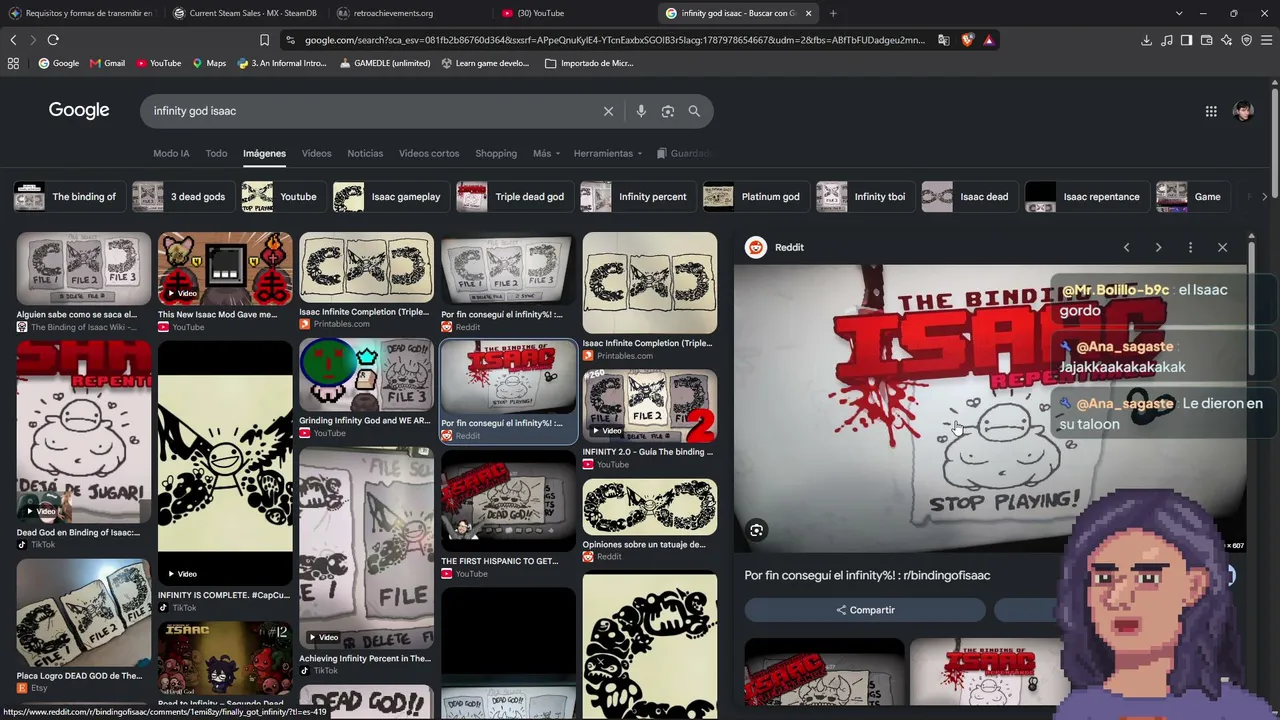Search by image with the lens icon

[668, 111]
